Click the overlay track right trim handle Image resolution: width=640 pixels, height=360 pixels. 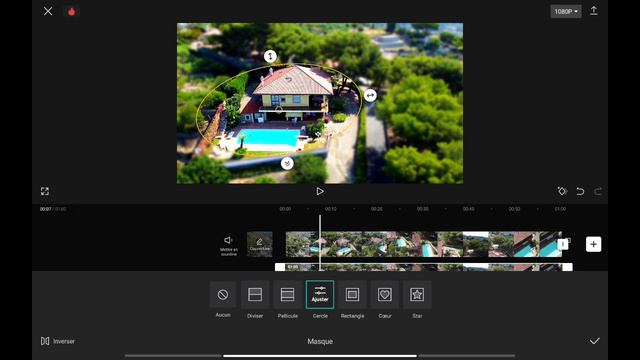567,267
